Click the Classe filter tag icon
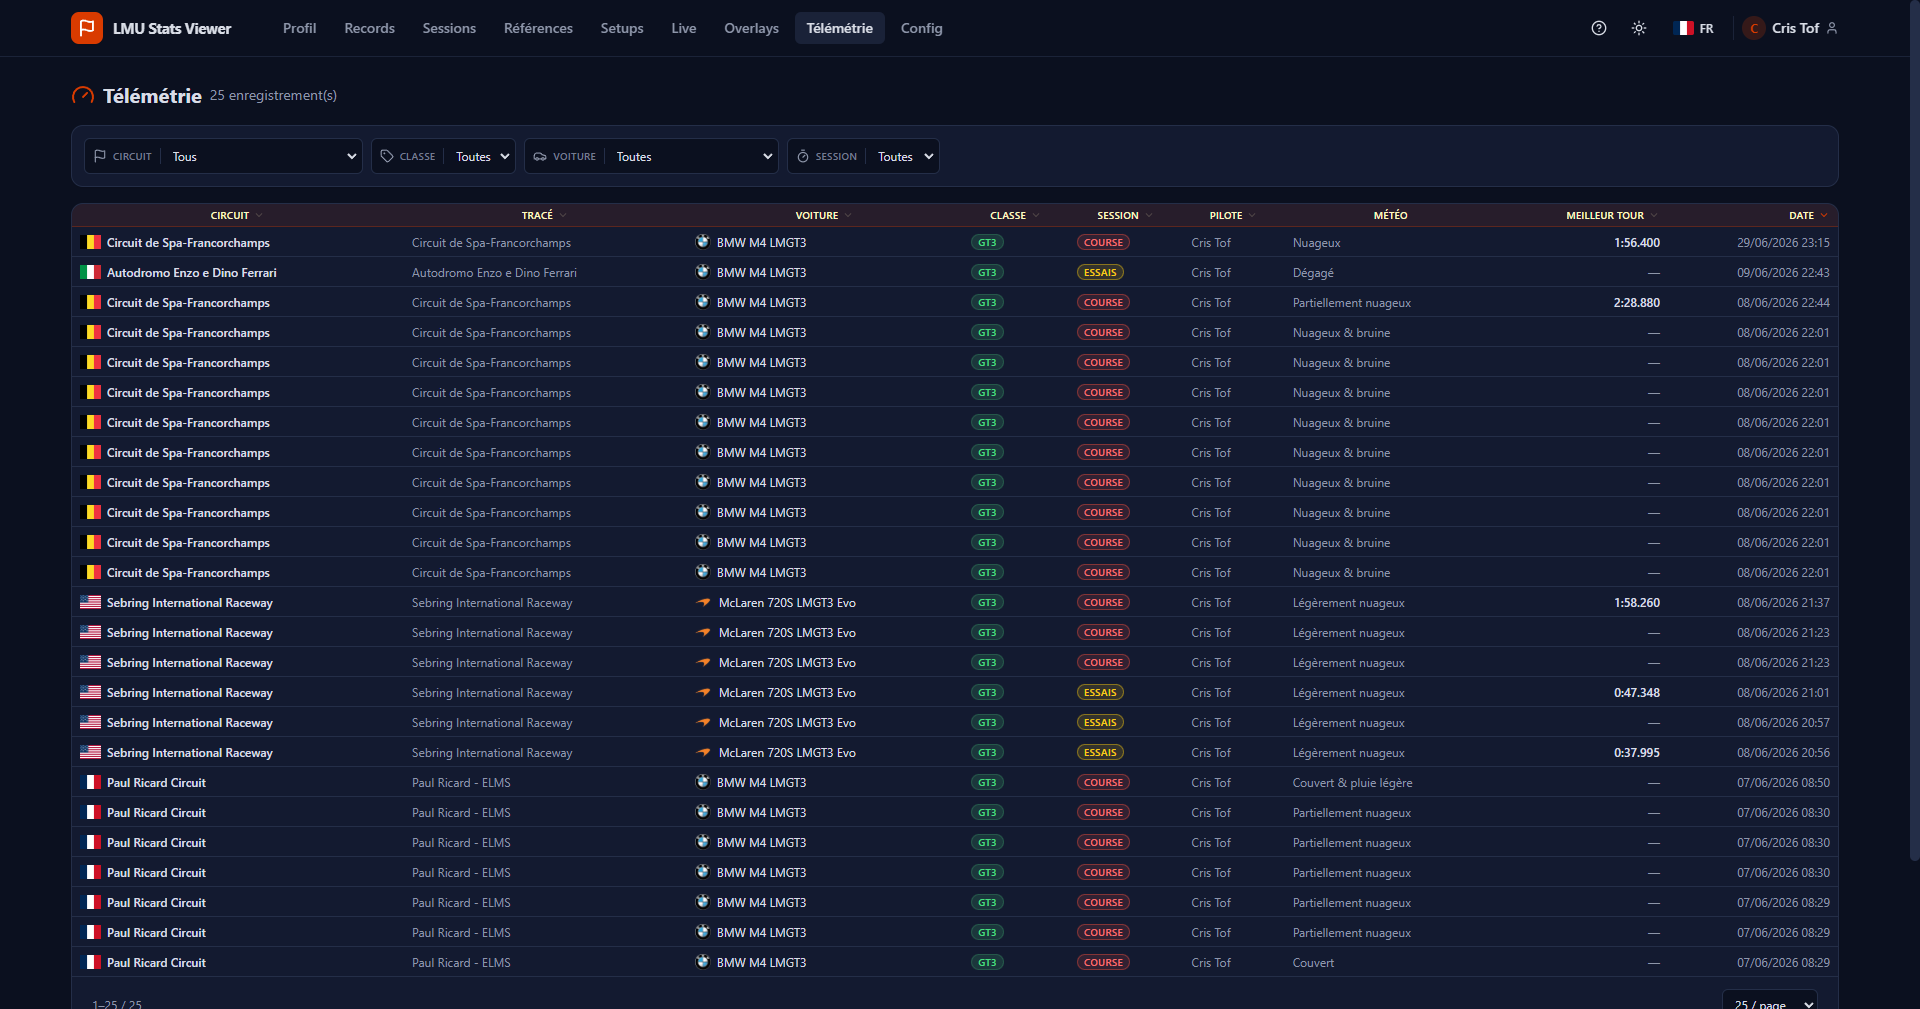The width and height of the screenshot is (1920, 1009). coord(387,156)
